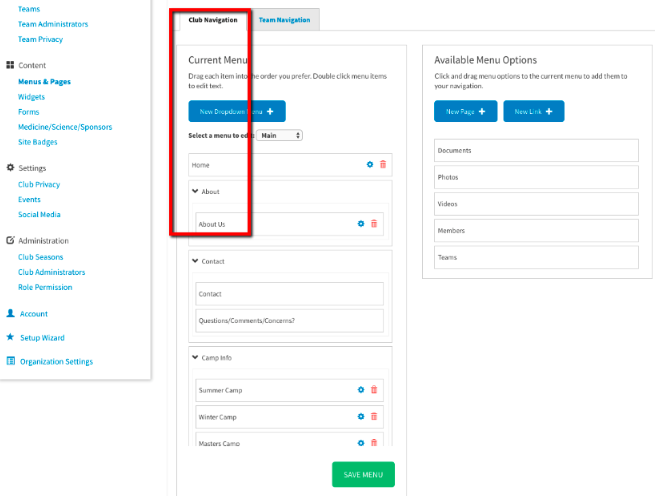Click the gear icon on Home row

(x=370, y=164)
